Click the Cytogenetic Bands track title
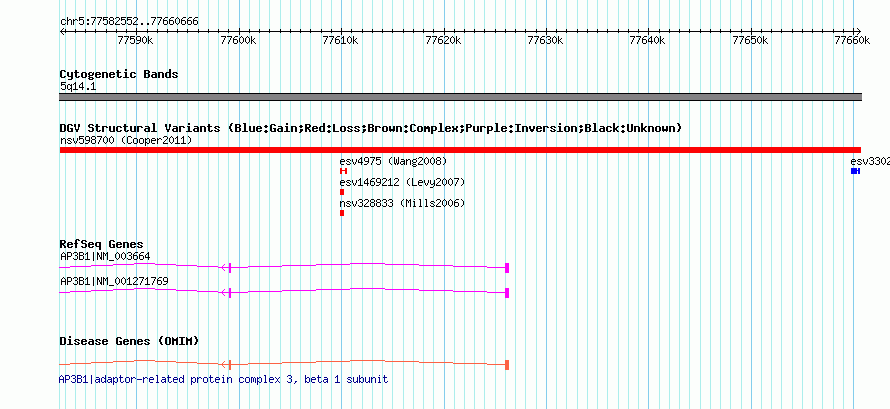The image size is (890, 409). pyautogui.click(x=119, y=74)
